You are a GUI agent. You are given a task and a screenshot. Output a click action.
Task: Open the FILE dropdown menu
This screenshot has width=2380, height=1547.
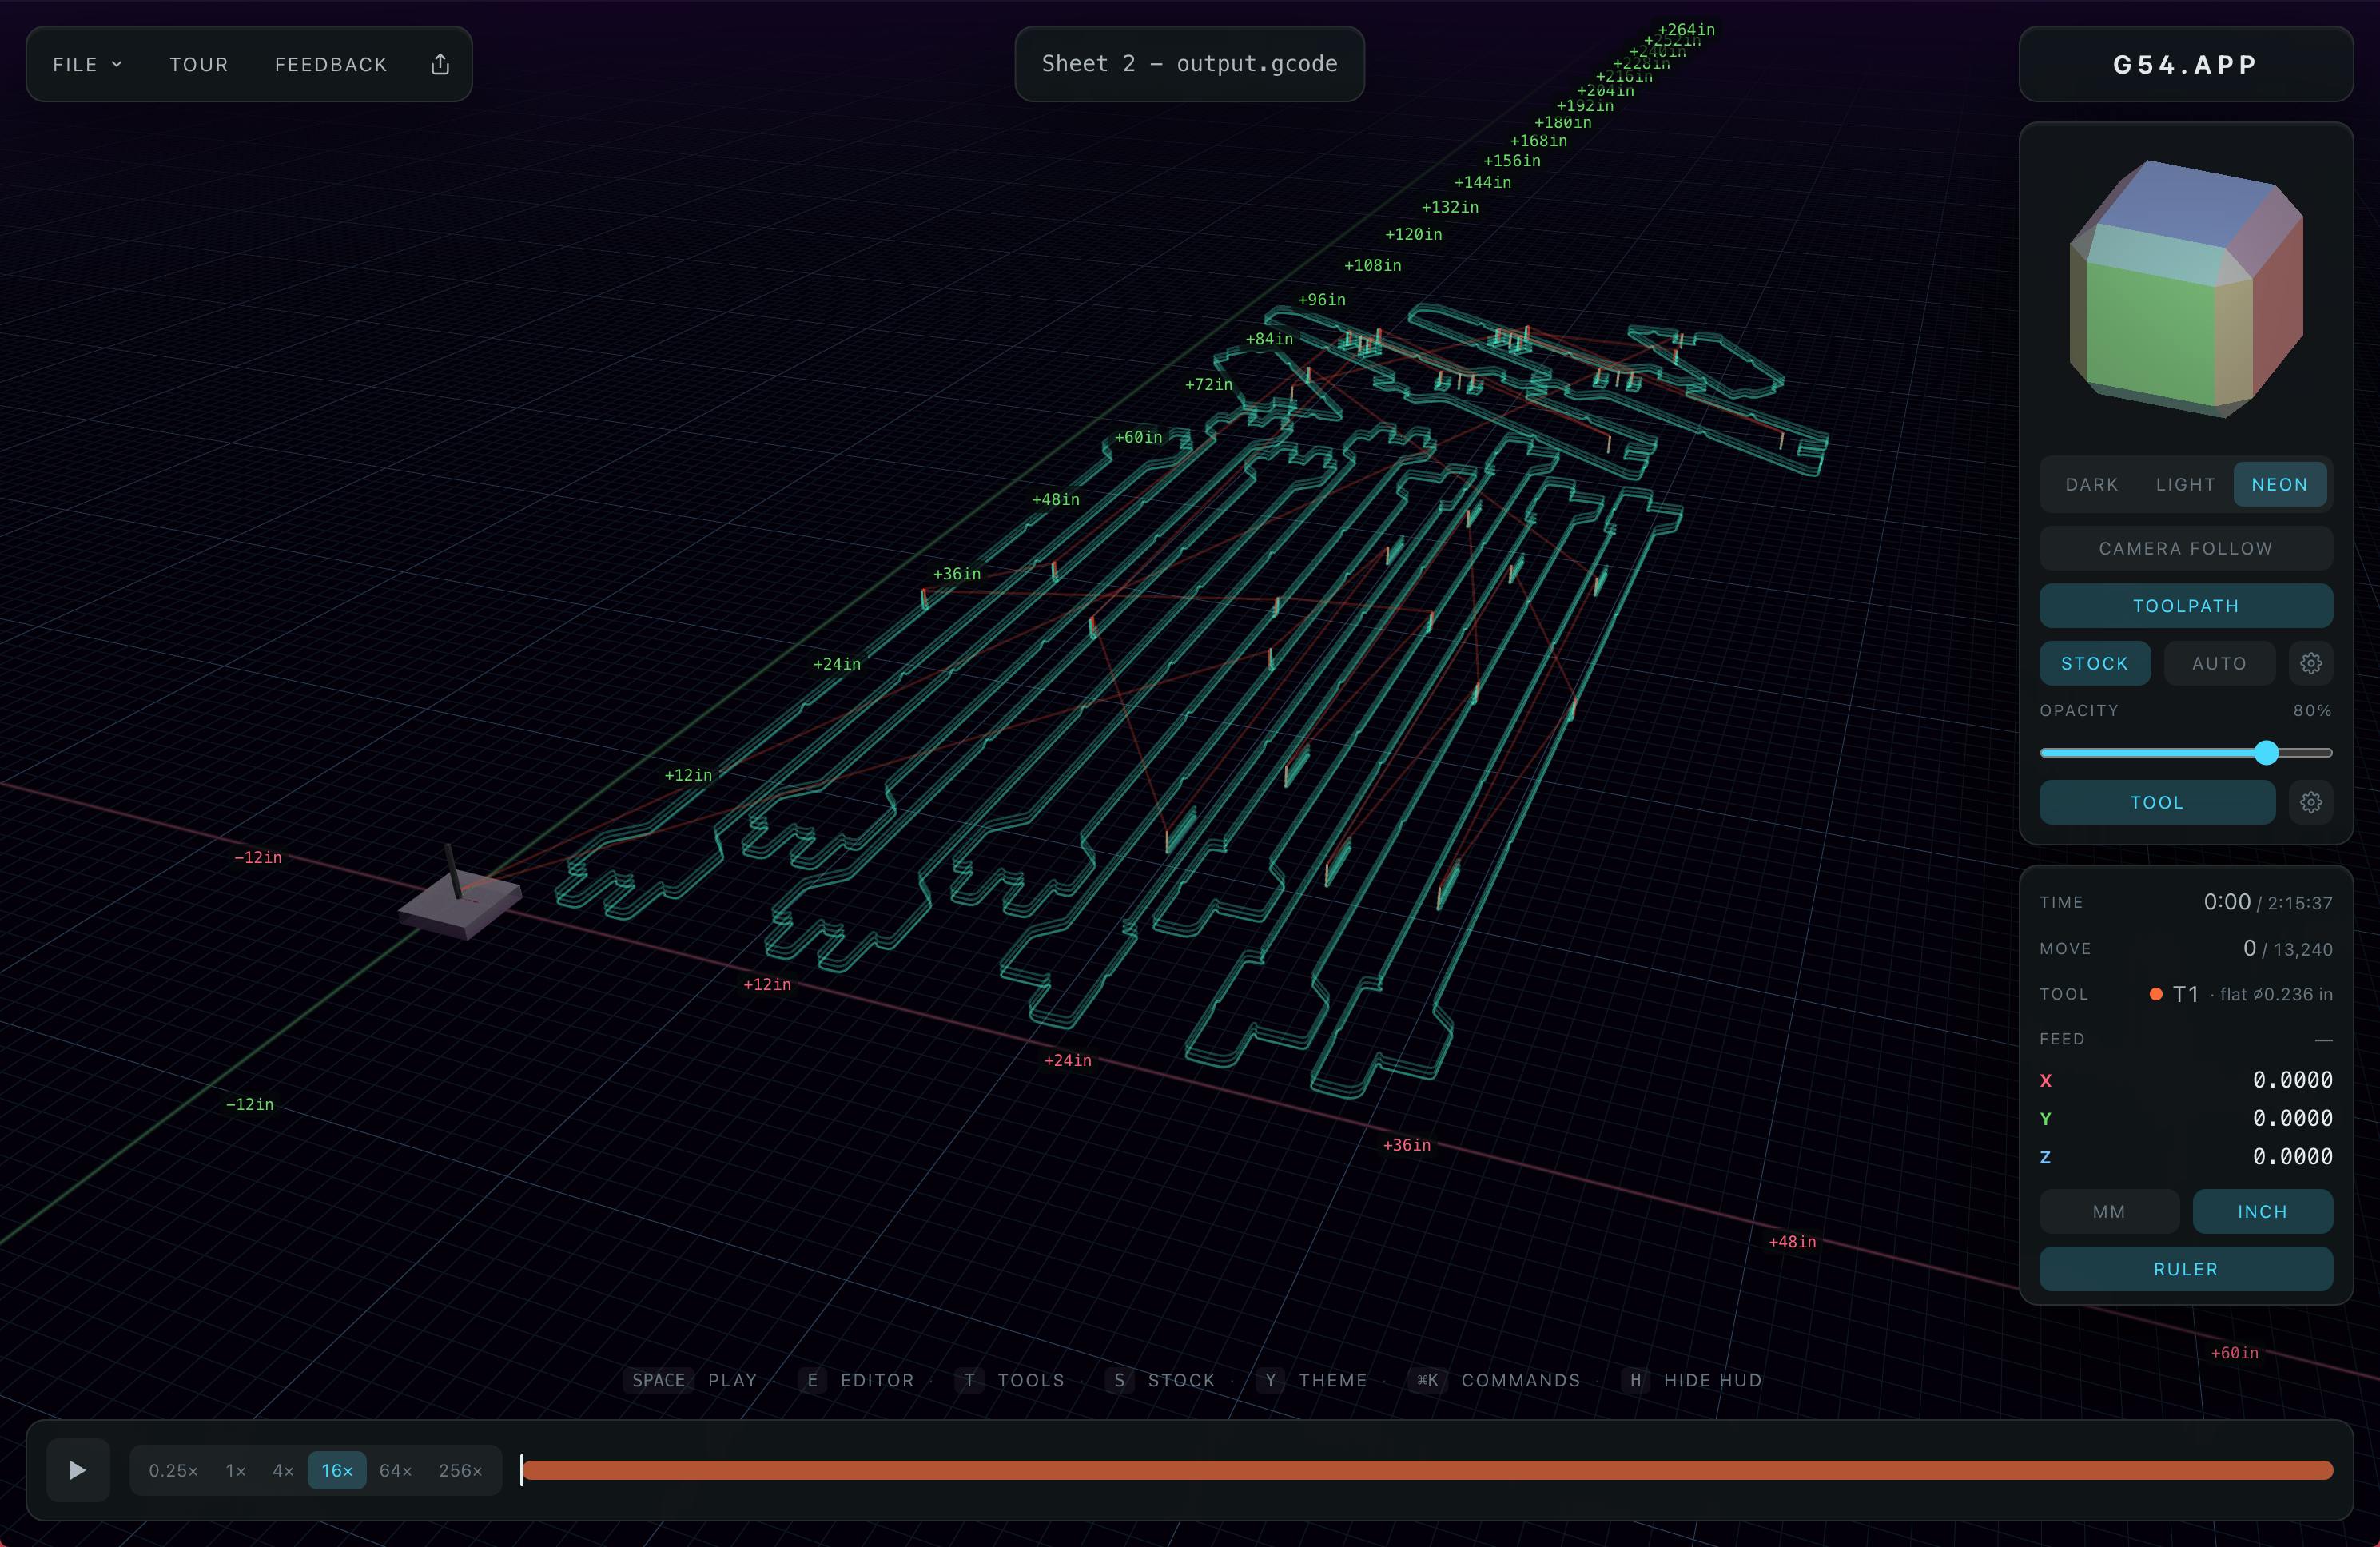[87, 64]
